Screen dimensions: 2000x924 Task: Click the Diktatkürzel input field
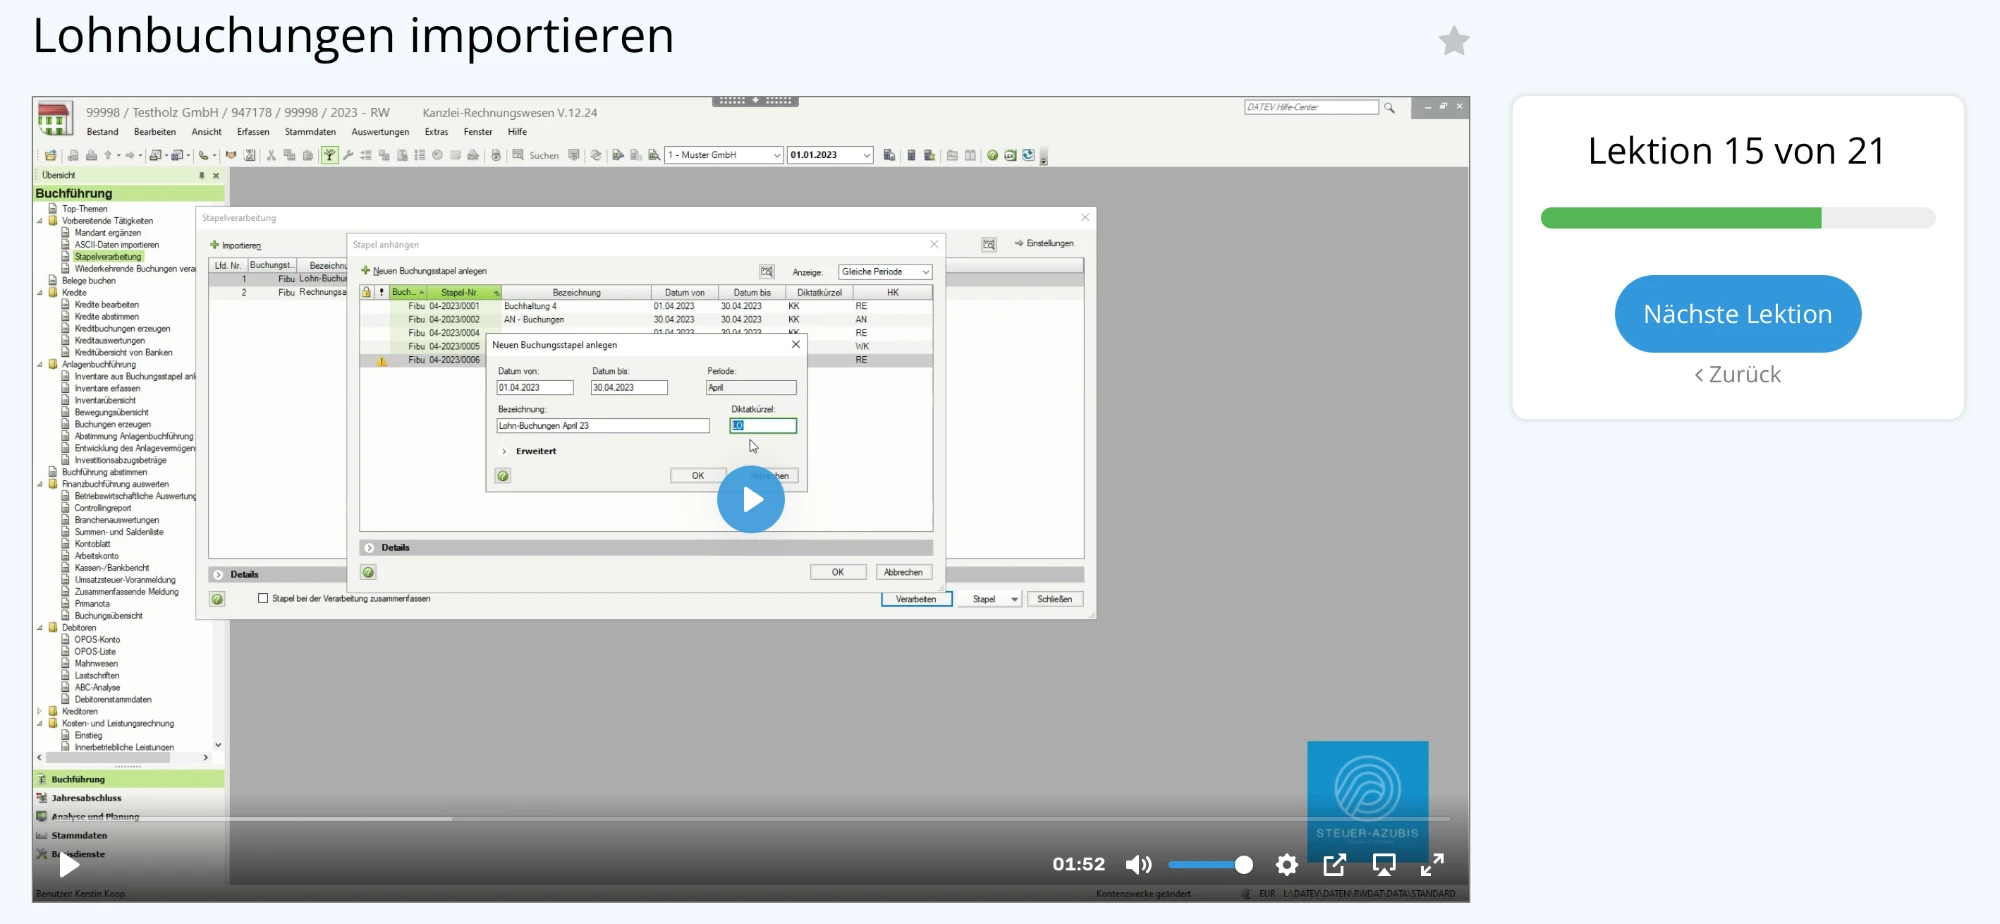pos(763,426)
